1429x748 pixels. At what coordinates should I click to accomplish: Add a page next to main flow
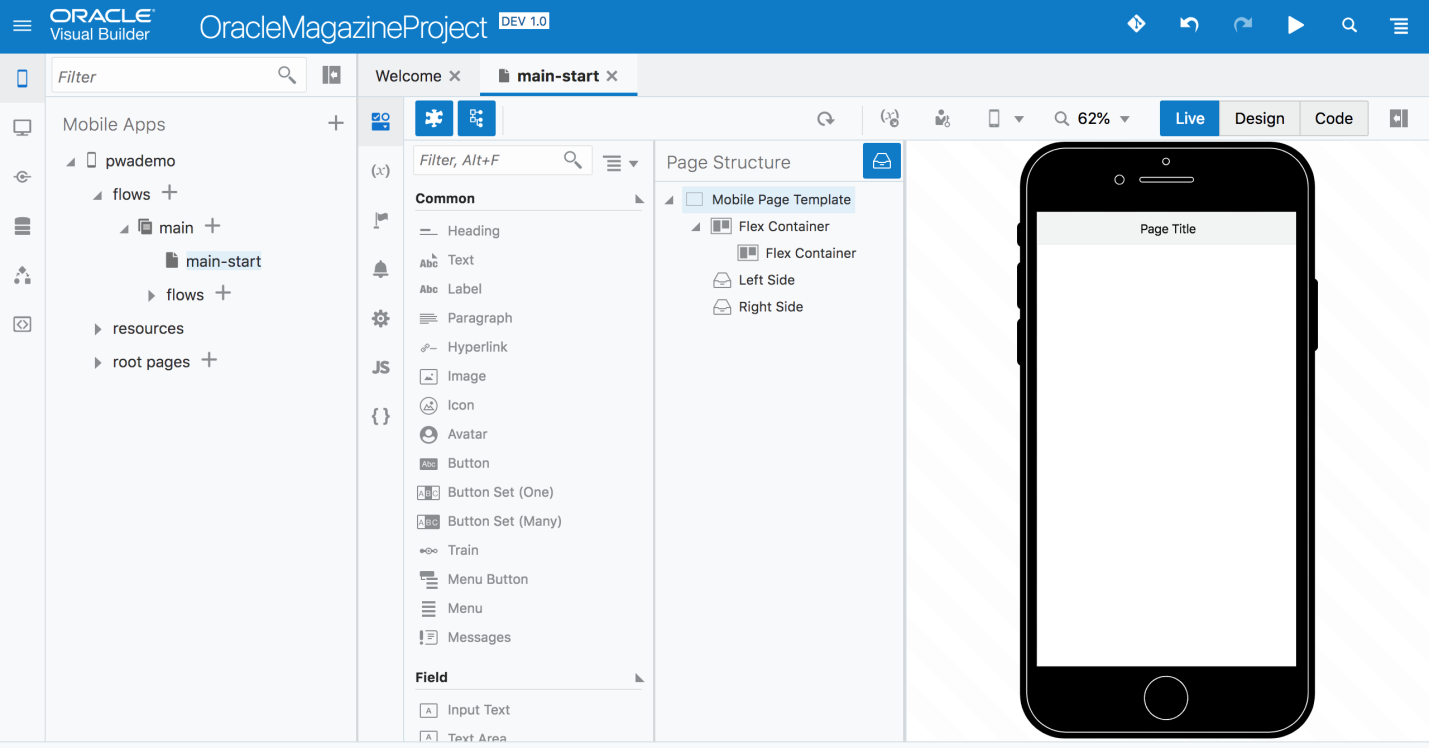click(212, 226)
